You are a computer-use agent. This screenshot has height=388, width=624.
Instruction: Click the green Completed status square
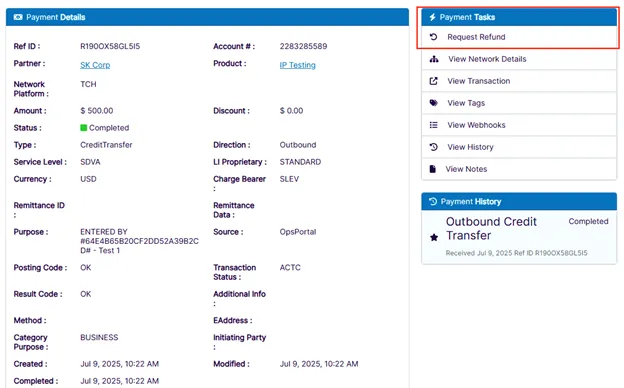[x=84, y=128]
